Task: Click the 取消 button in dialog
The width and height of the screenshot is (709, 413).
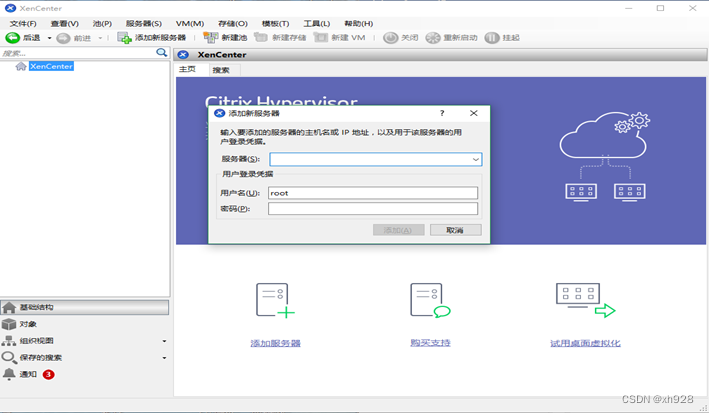Action: pyautogui.click(x=455, y=230)
